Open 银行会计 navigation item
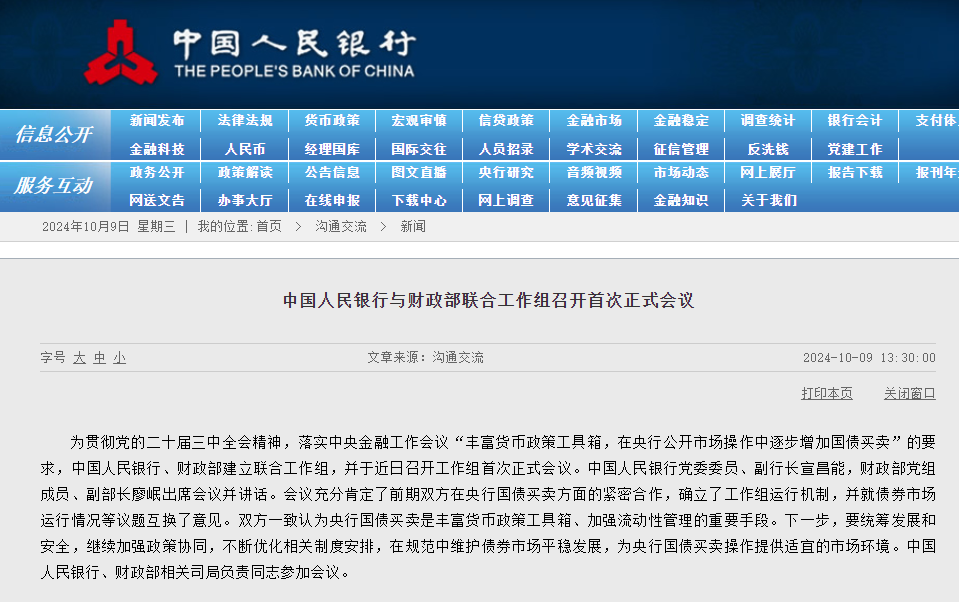The width and height of the screenshot is (959, 602). tap(855, 121)
